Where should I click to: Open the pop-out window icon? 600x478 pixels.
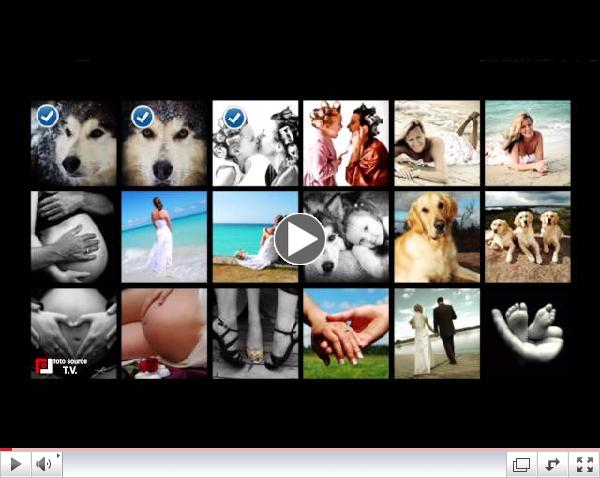pyautogui.click(x=521, y=465)
